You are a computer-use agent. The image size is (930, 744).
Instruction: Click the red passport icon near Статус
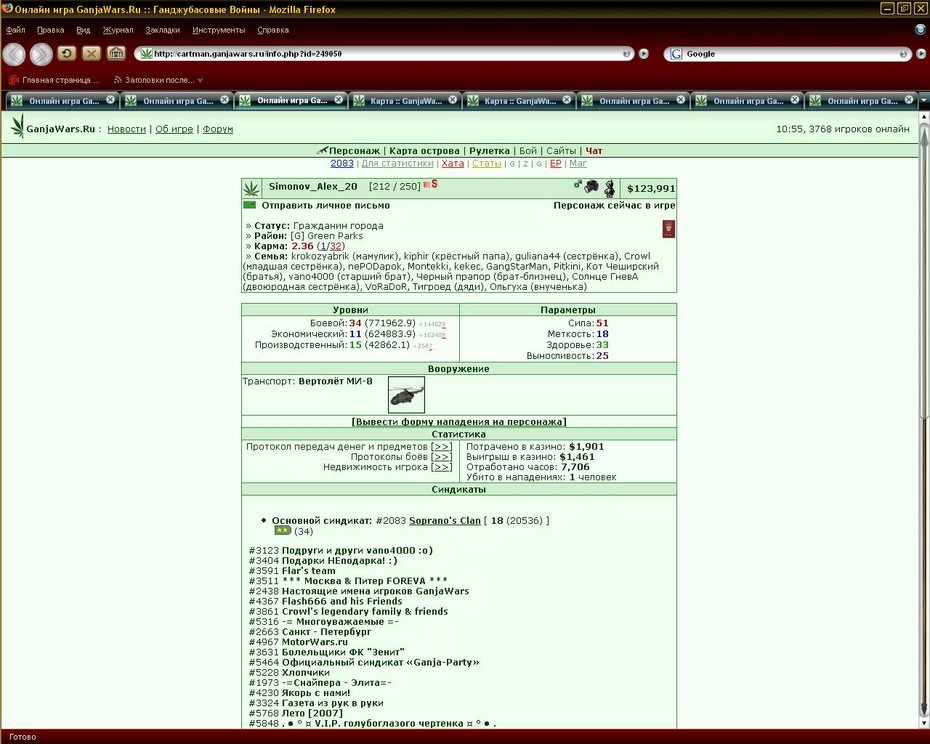(668, 229)
